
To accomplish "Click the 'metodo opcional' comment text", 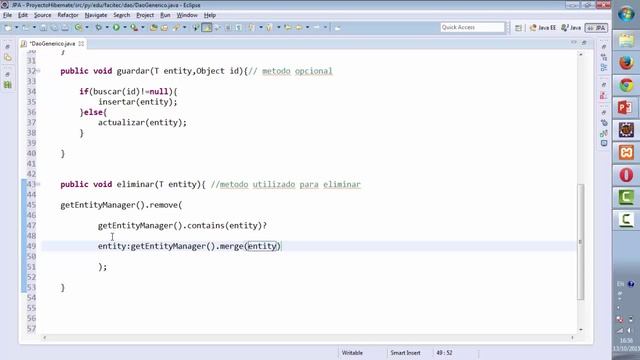I will tap(297, 71).
